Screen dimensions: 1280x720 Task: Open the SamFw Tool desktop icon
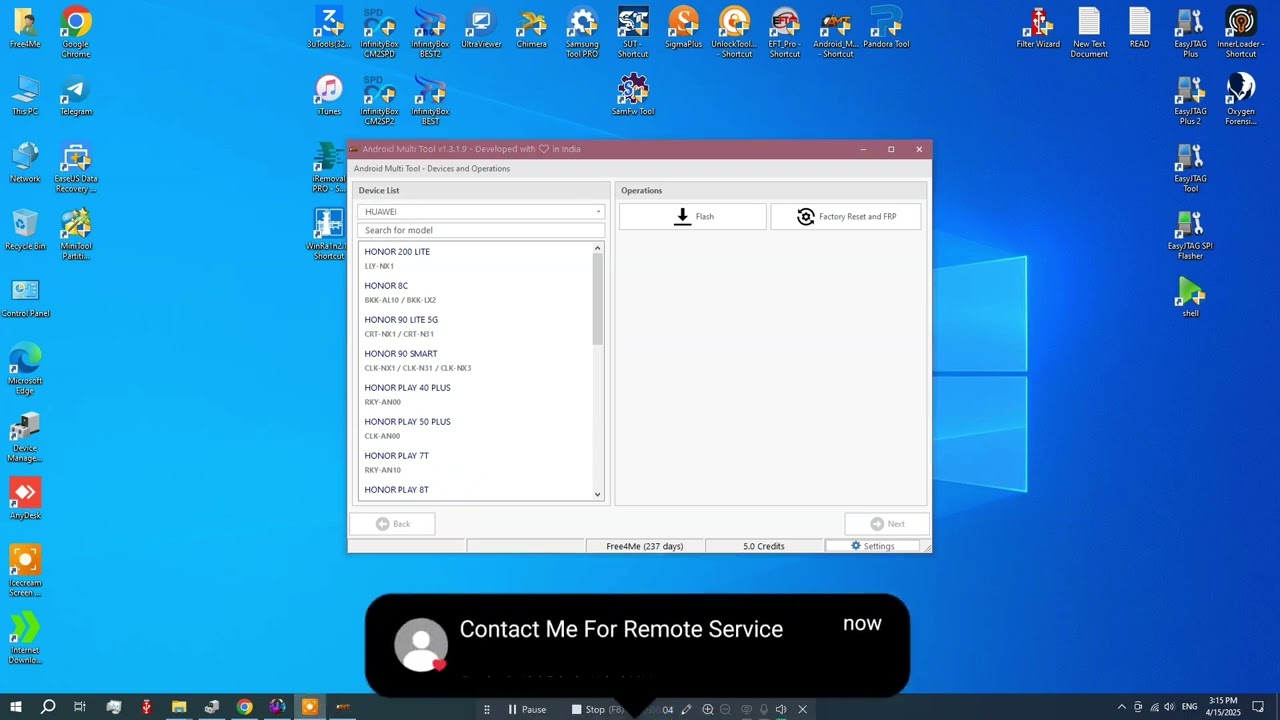[633, 96]
